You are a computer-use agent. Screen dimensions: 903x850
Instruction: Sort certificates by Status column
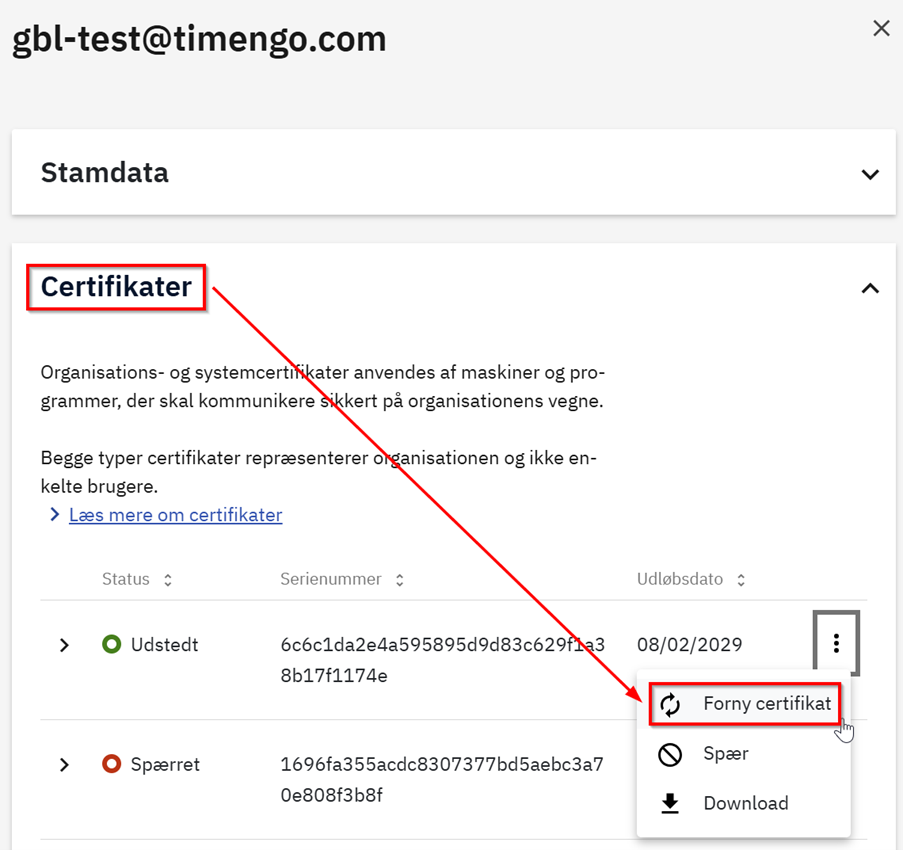click(x=167, y=580)
